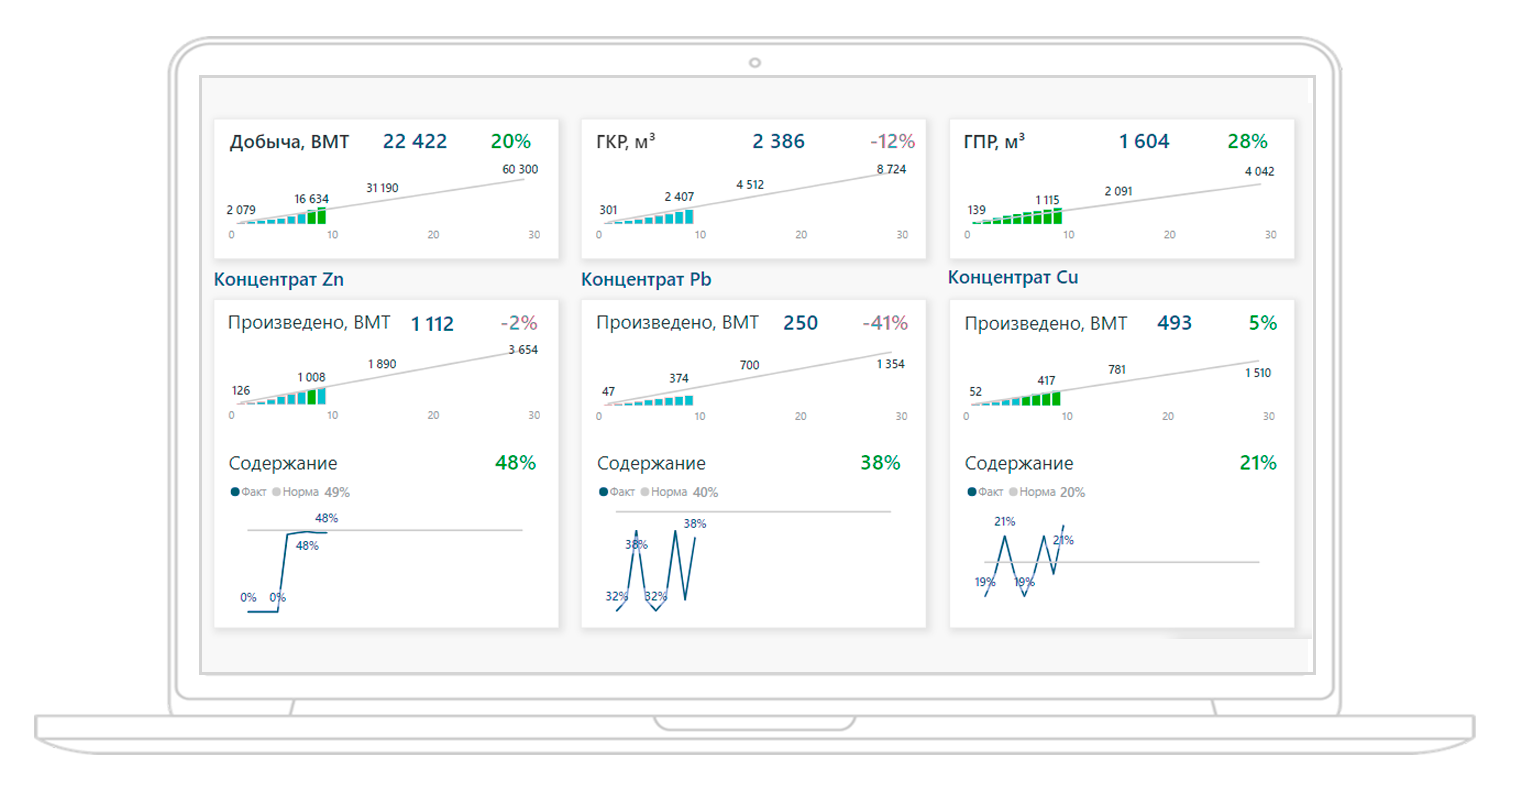Click the 2 407 data label
This screenshot has width=1516, height=786.
pyautogui.click(x=679, y=197)
